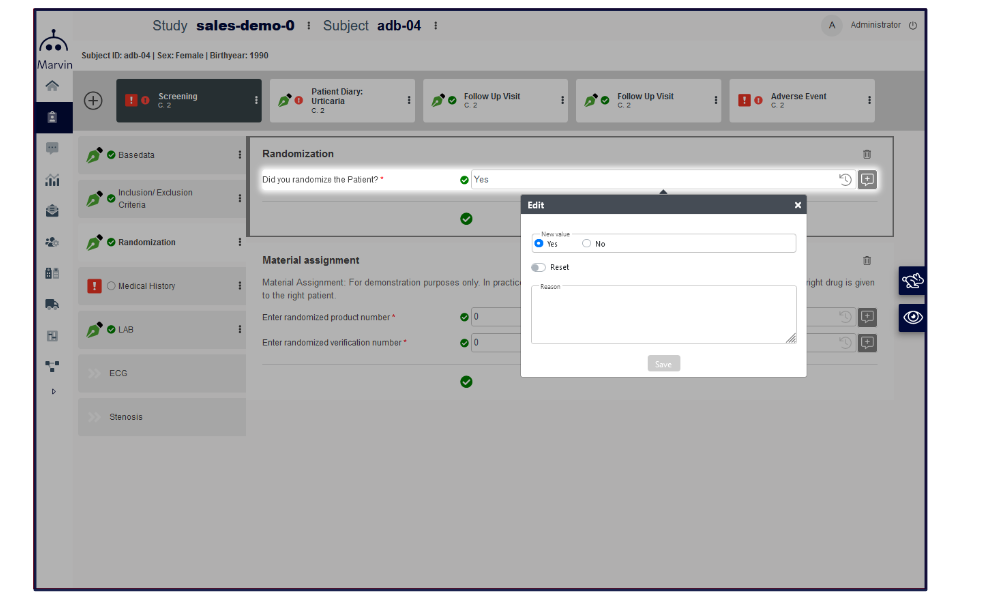This screenshot has width=1000, height=600.
Task: Open Study sales-demo-0 options menu
Action: [x=308, y=26]
